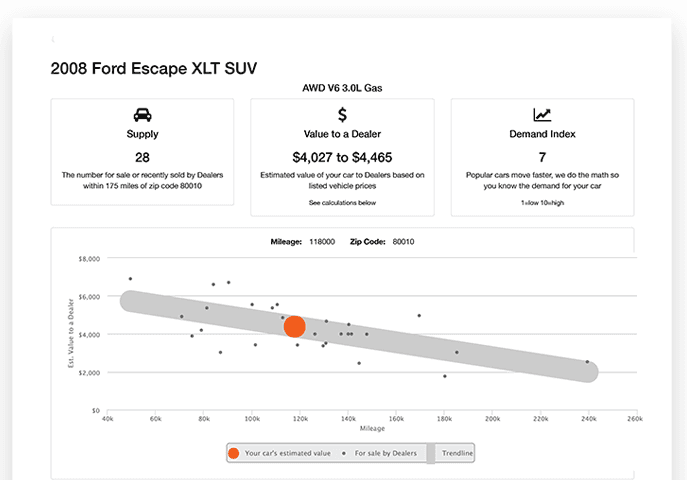Click the 'Value to a Dealer' card title
Screen dimensions: 687x480
click(x=342, y=134)
